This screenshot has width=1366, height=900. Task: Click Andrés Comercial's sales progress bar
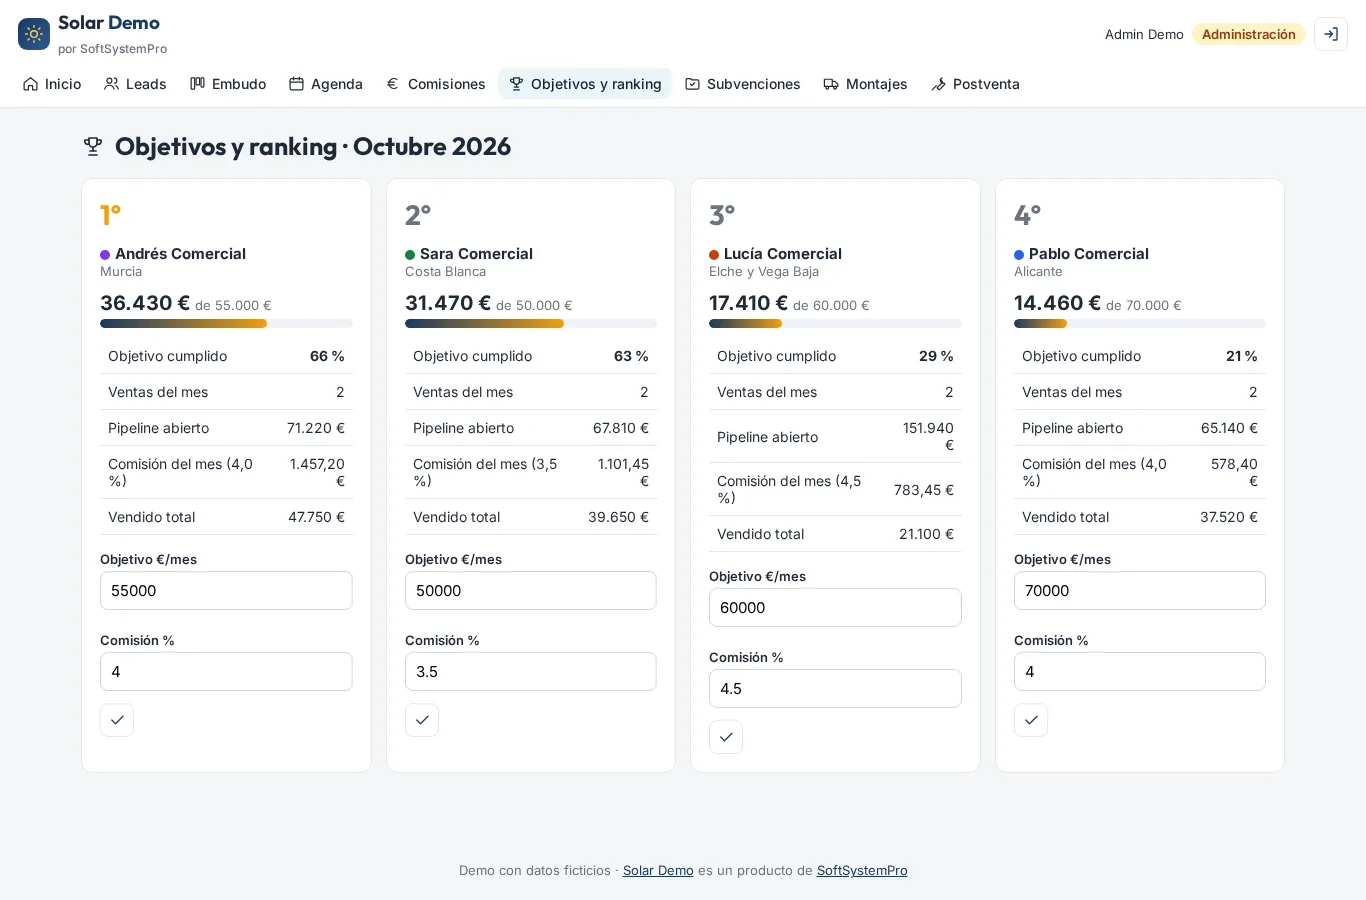coord(226,324)
